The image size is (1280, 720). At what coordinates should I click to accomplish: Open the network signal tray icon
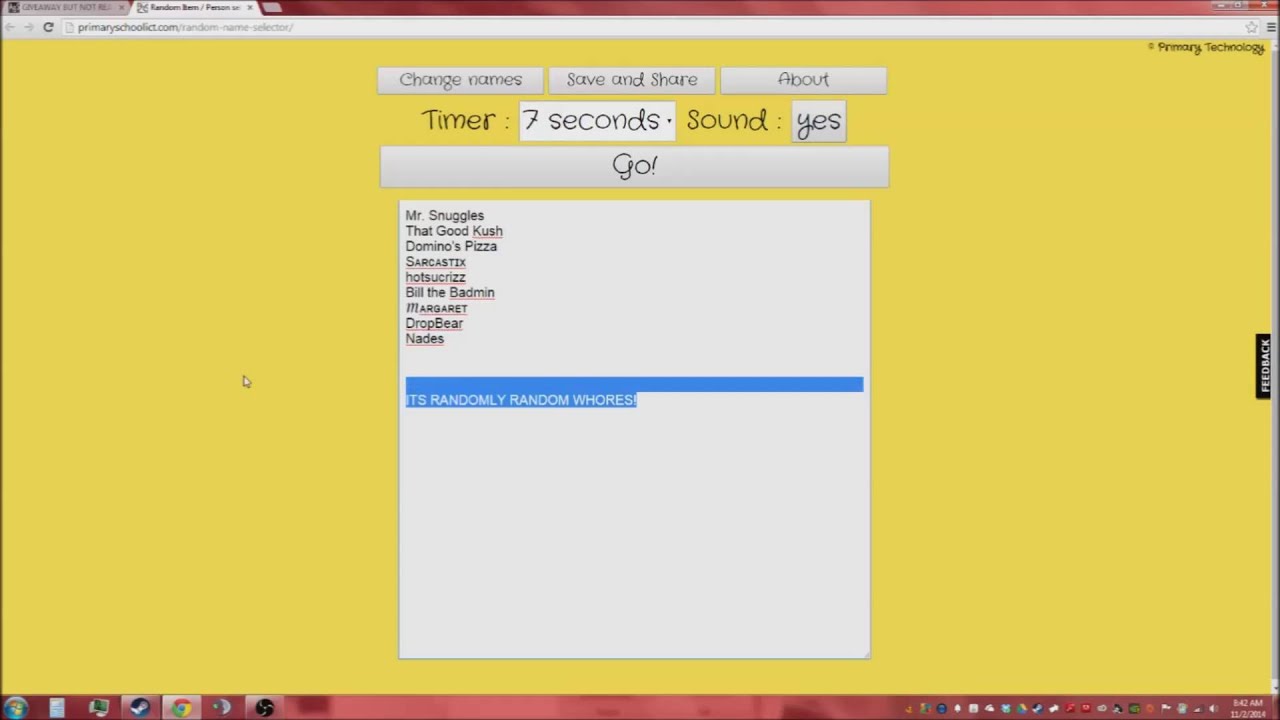point(1198,709)
